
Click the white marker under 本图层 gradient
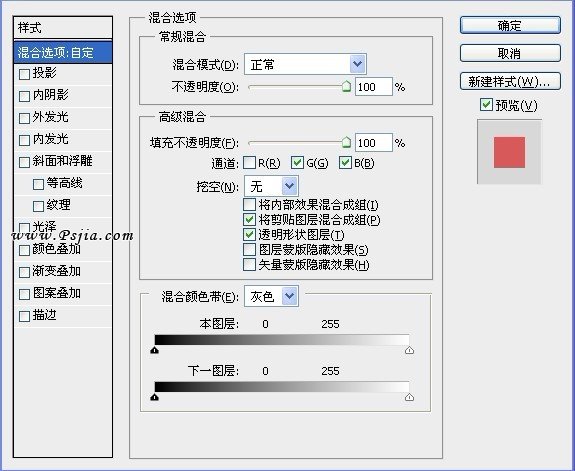pyautogui.click(x=410, y=350)
